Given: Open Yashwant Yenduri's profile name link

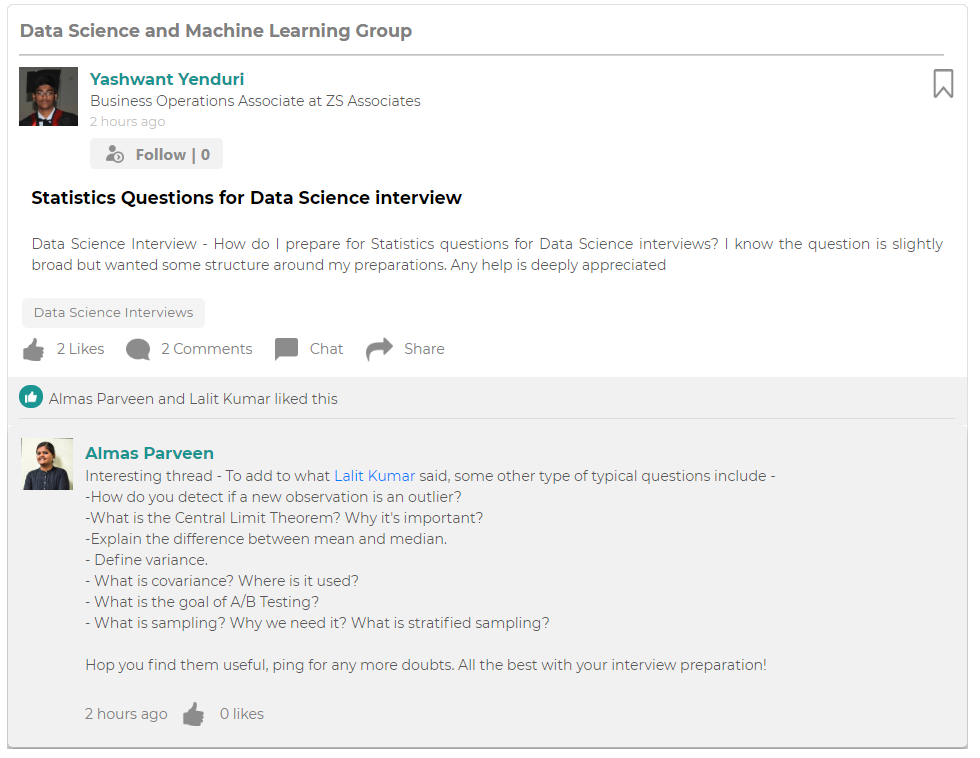Looking at the screenshot, I should pyautogui.click(x=167, y=79).
